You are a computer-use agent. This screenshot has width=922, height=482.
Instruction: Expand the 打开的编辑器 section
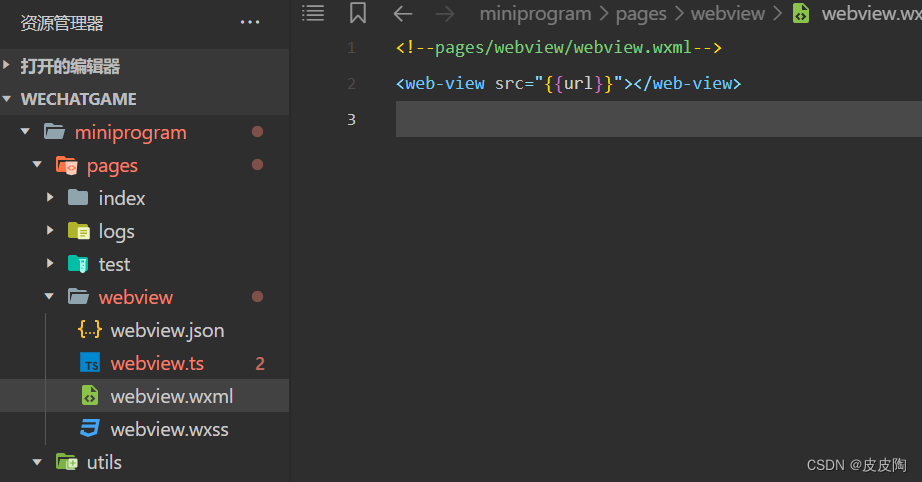tap(6, 65)
